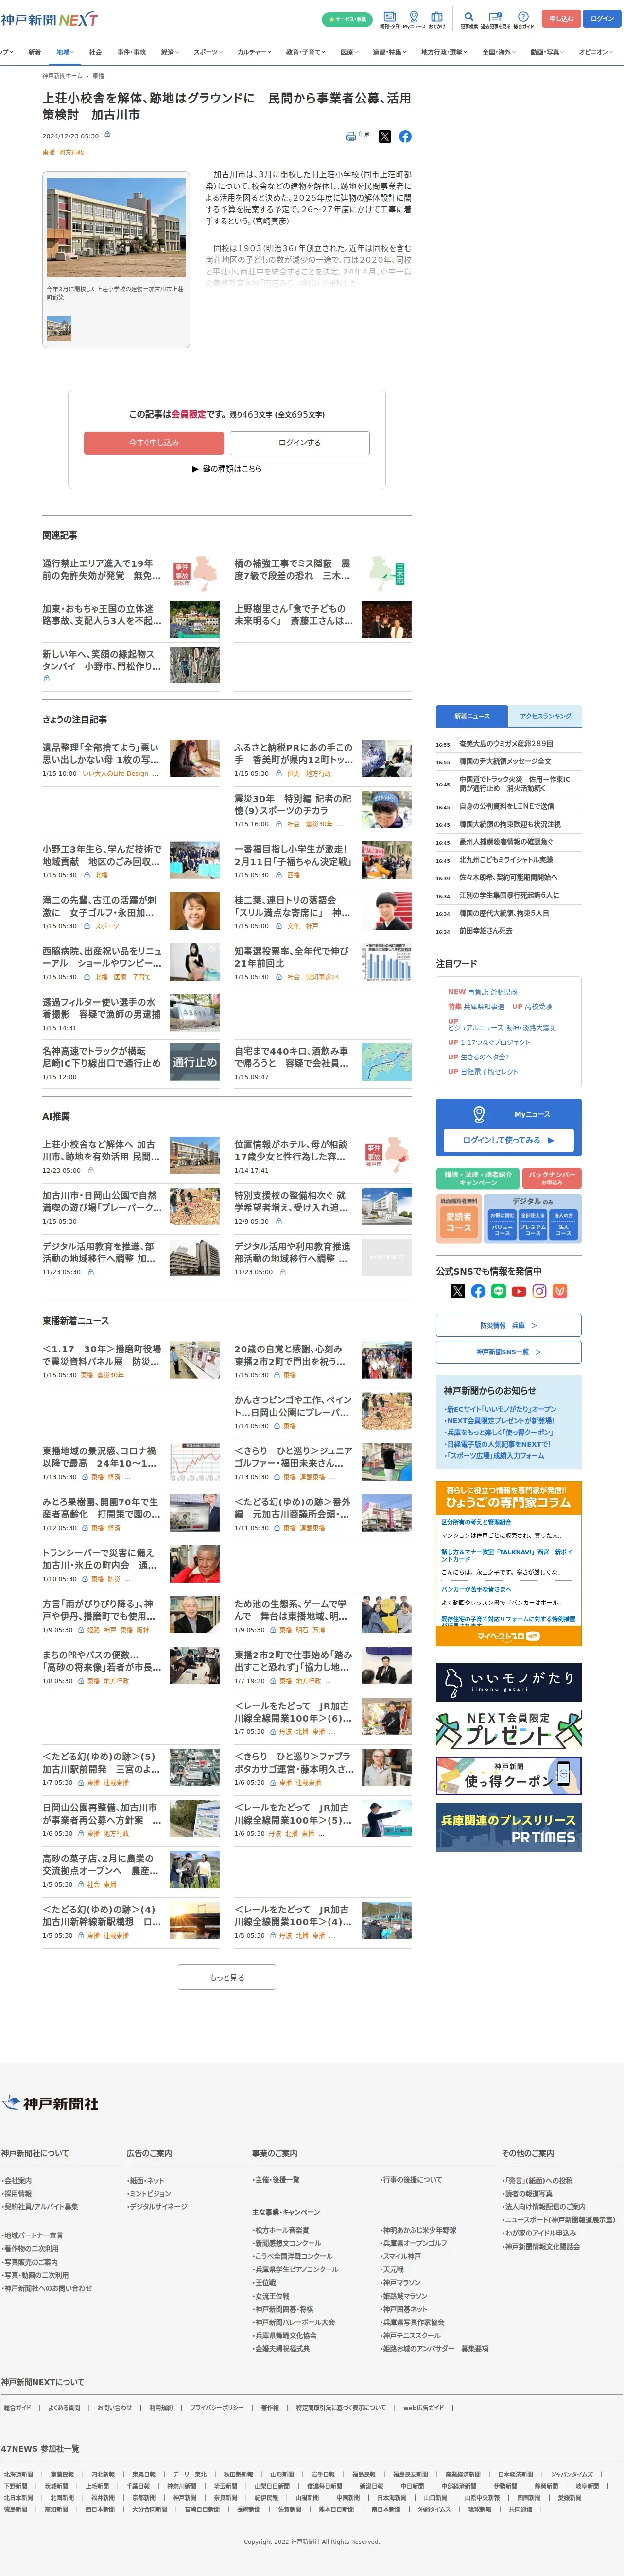Open the official YouTube icon in sidebar

pyautogui.click(x=519, y=1291)
